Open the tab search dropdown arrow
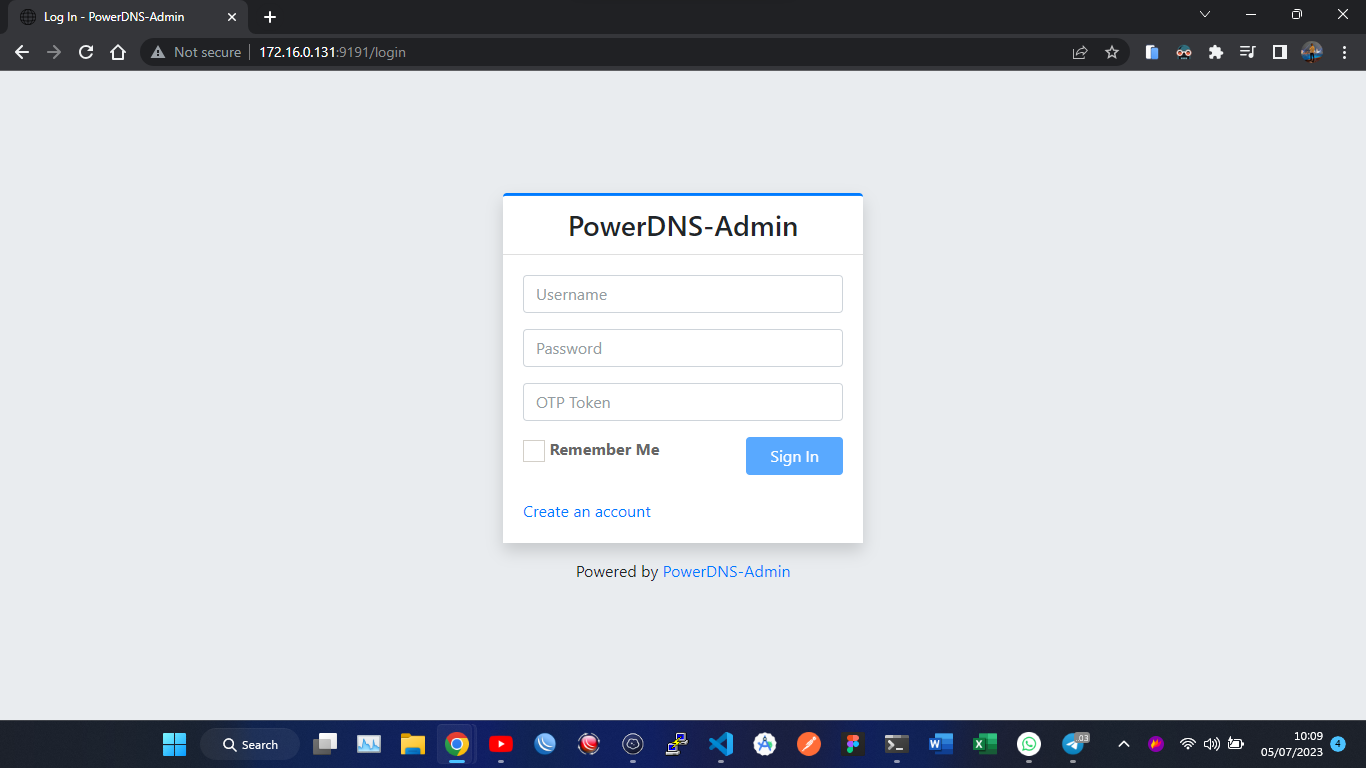 point(1205,15)
